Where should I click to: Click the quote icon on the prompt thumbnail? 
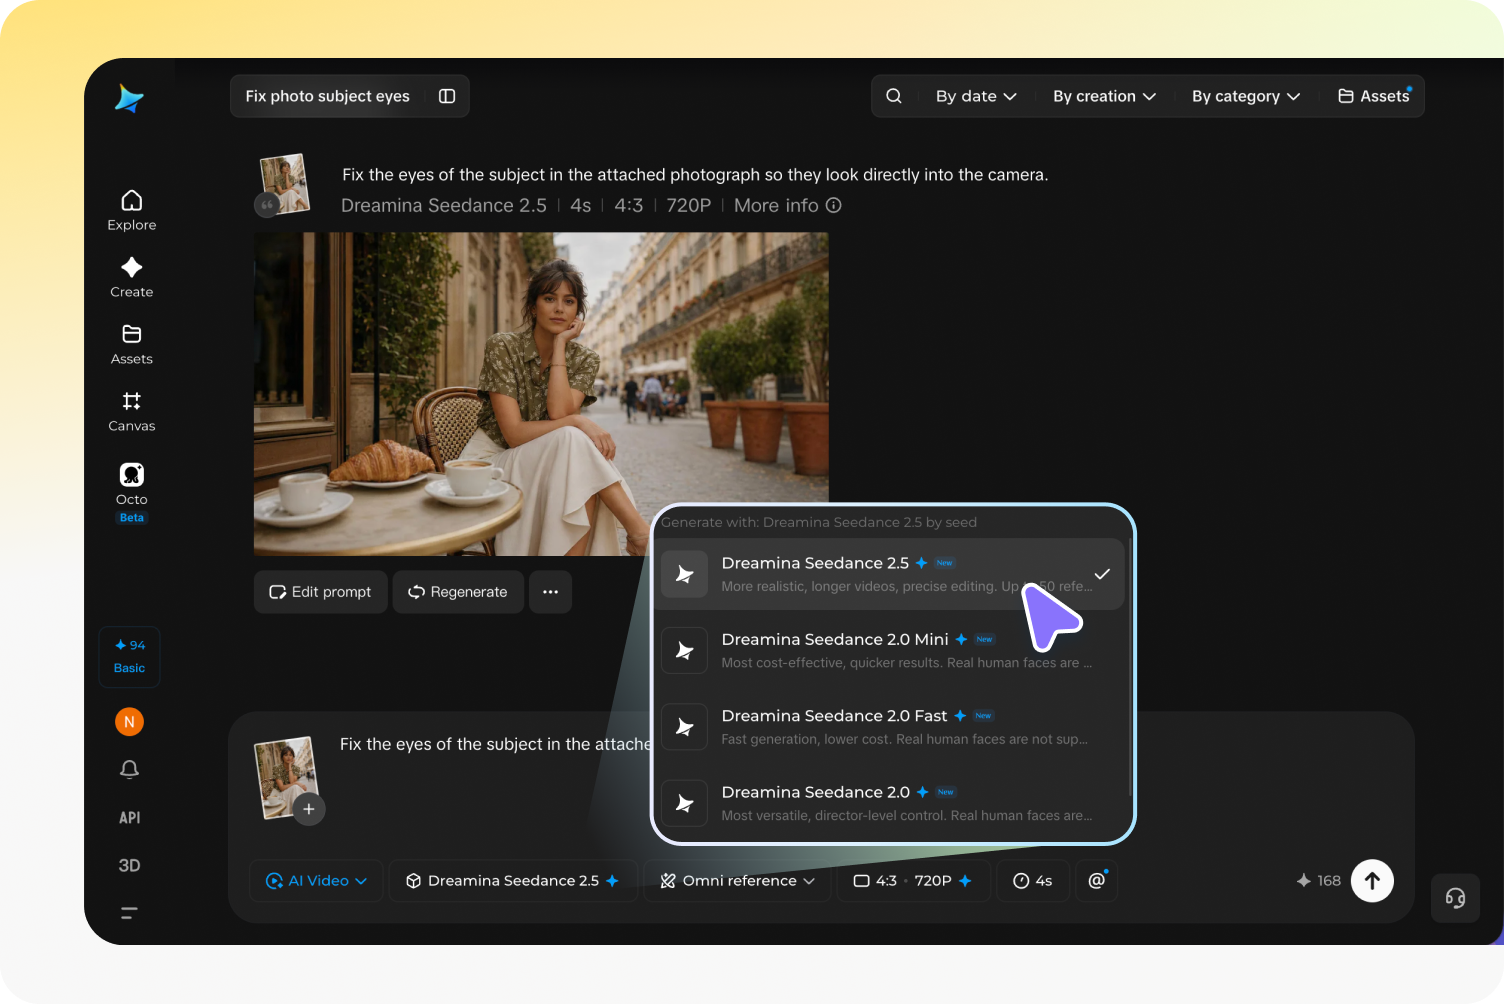266,205
